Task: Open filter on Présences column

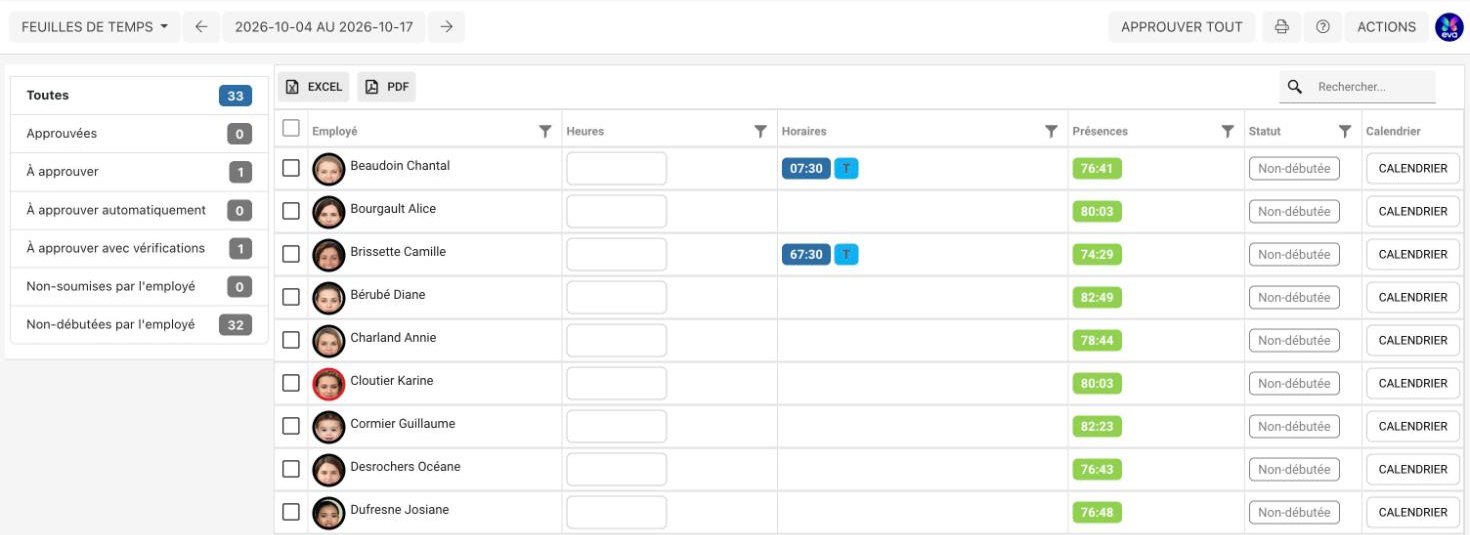Action: 1227,131
